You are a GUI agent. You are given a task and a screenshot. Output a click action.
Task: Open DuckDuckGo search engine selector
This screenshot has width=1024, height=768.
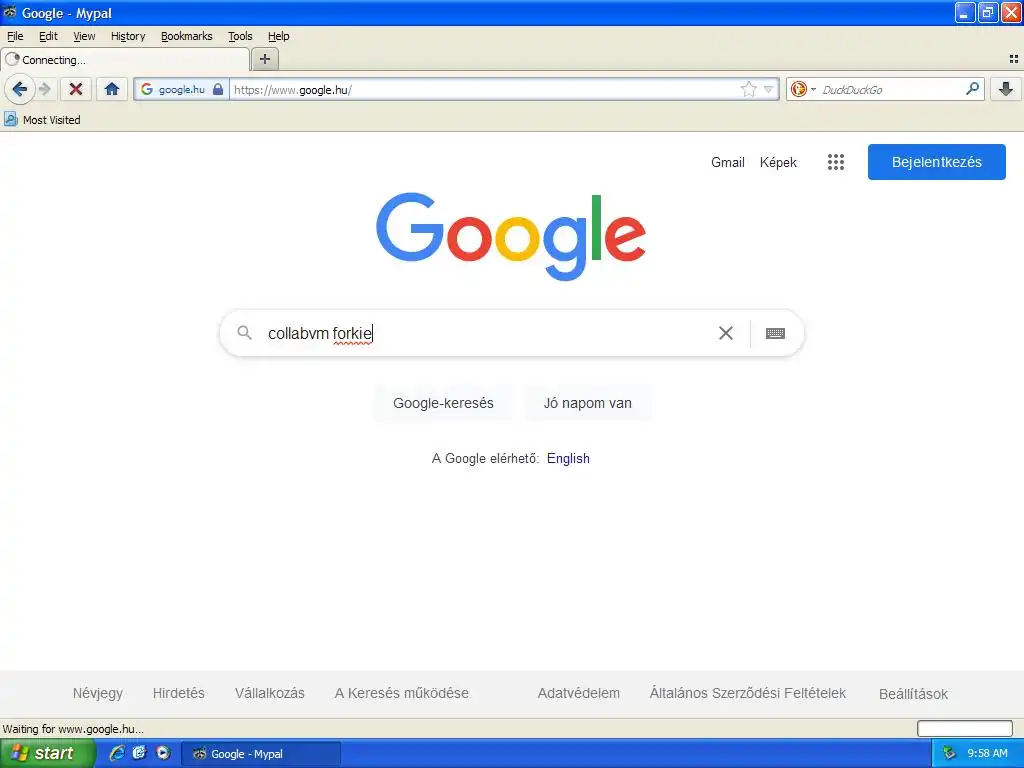(803, 89)
